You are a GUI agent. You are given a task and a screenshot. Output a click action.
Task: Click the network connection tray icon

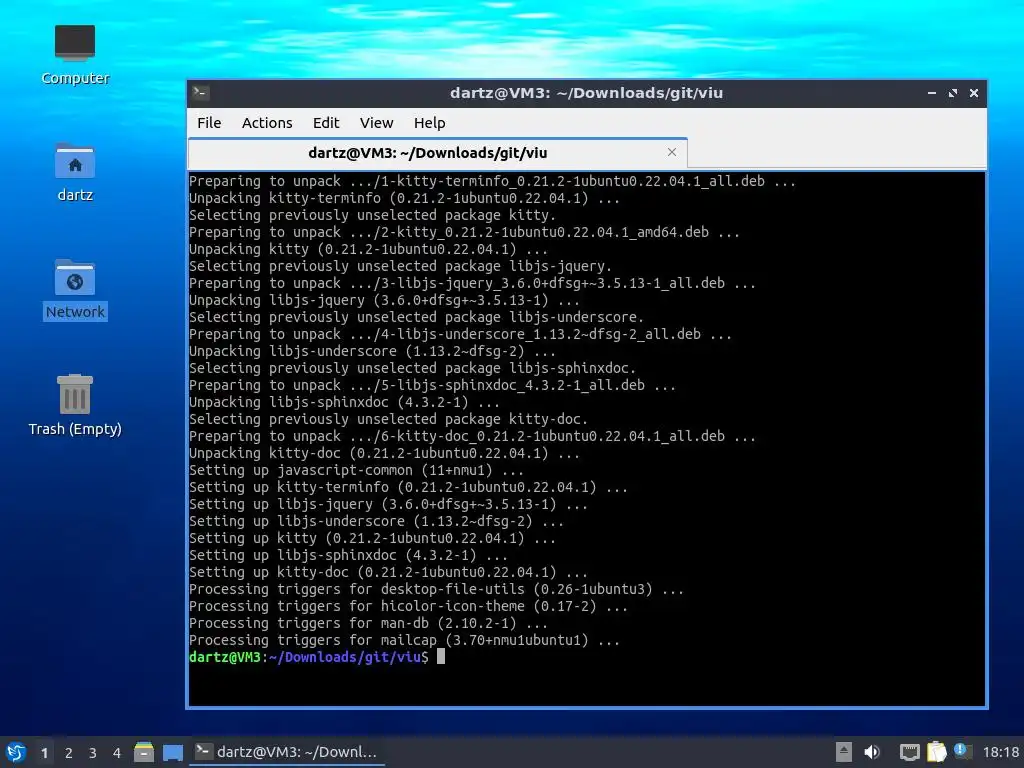[909, 752]
